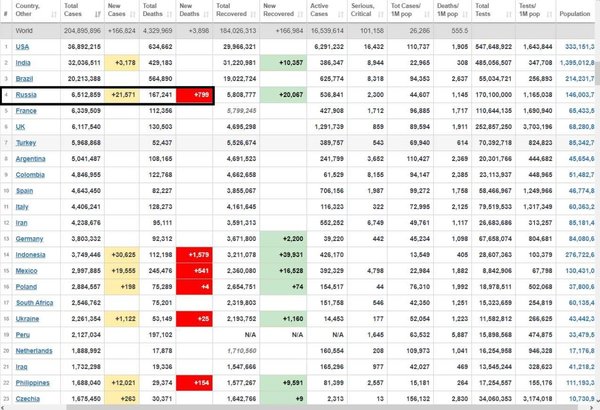Open the Ukraine country link
The height and width of the screenshot is (410, 600).
pos(27,319)
